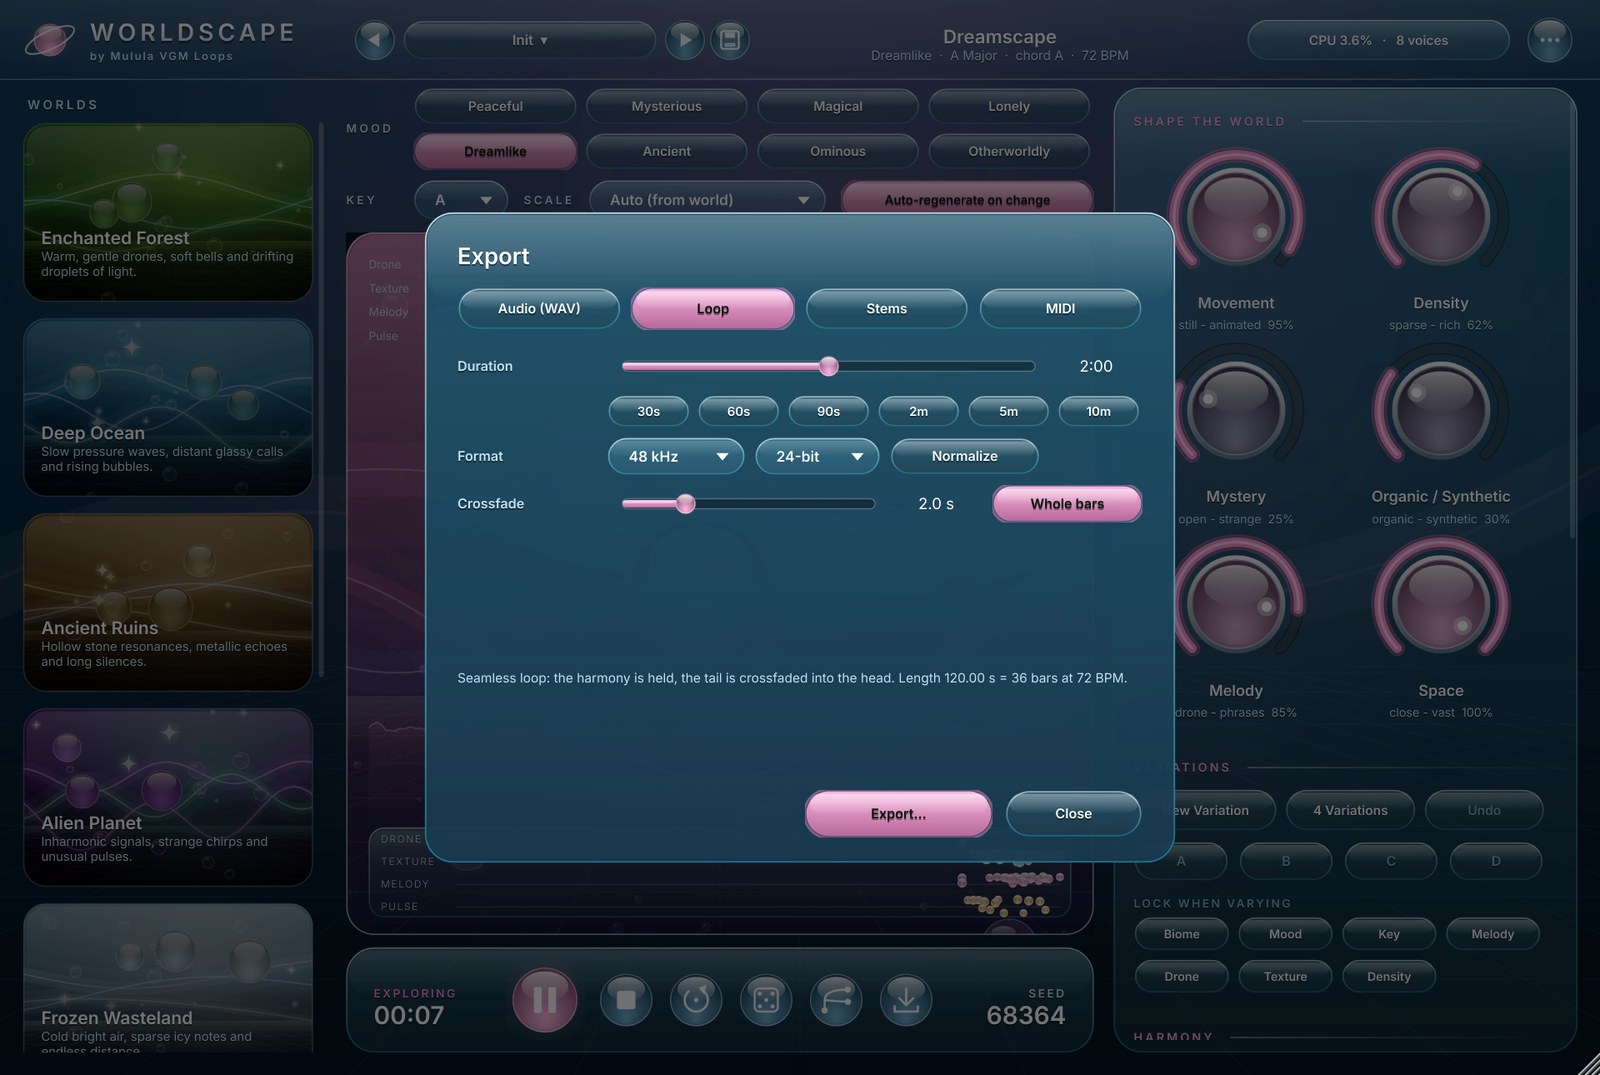Screen dimensions: 1600x1075
Task: Choose the Mysterious mood
Action: tap(666, 106)
